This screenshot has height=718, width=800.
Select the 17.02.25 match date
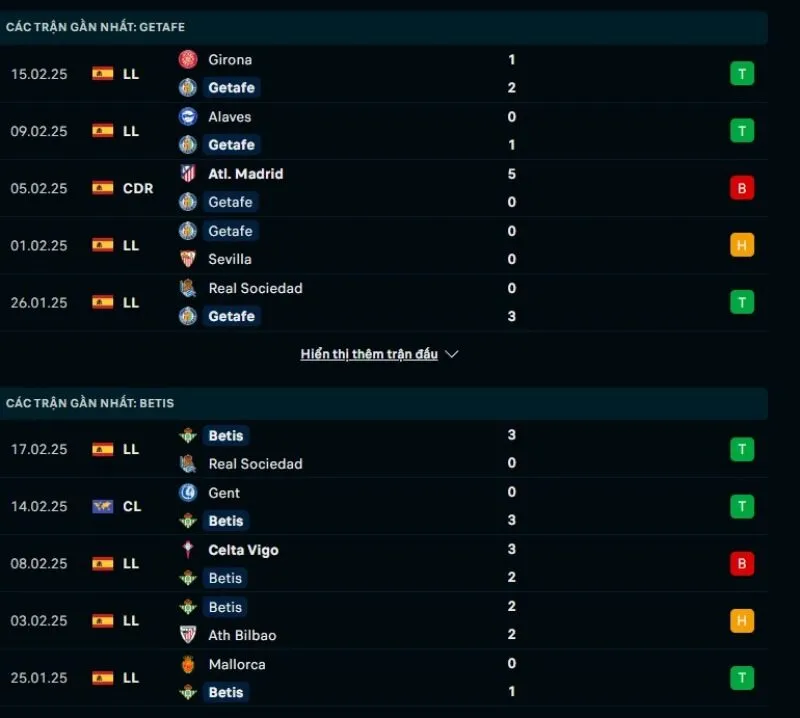(x=39, y=449)
